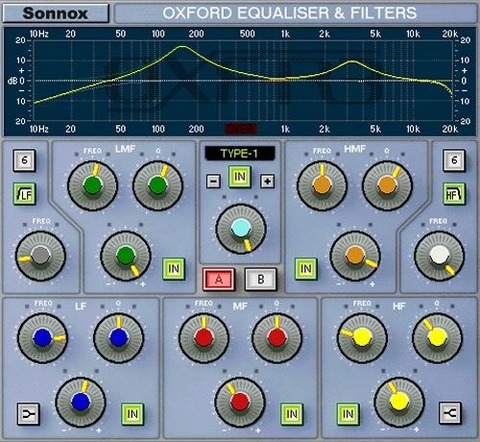Toggle the MF band IN switch
The image size is (480, 442).
tap(292, 414)
